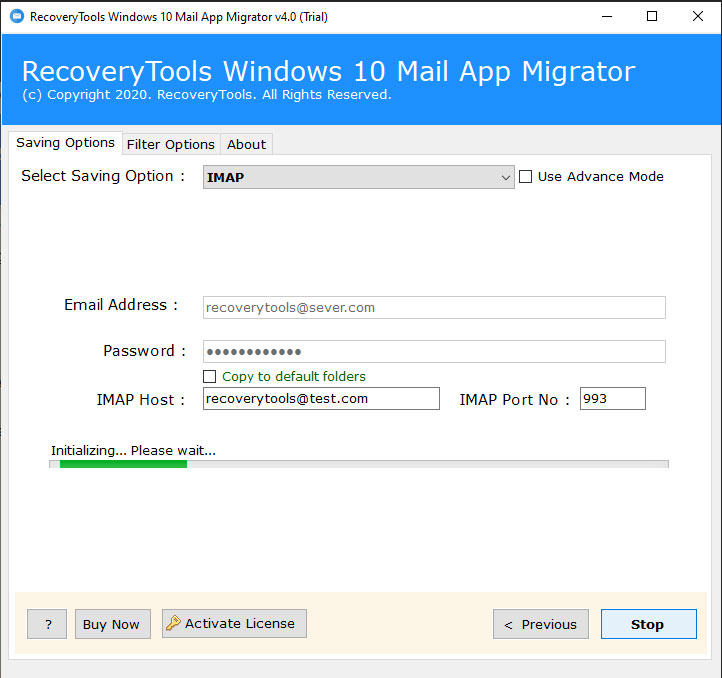Click the copyright 2020 RecoveryTools text
The width and height of the screenshot is (722, 678).
[207, 94]
